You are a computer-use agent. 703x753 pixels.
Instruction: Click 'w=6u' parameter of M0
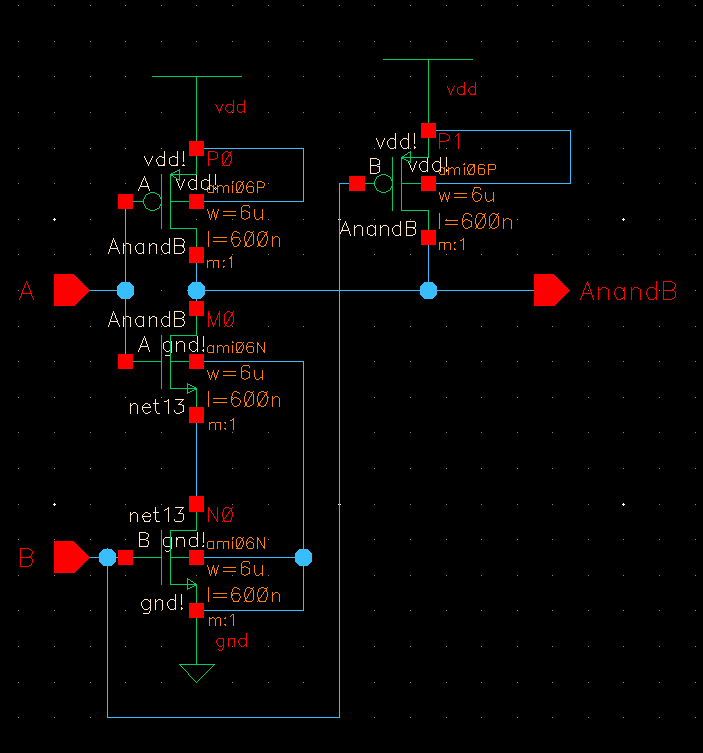235,374
